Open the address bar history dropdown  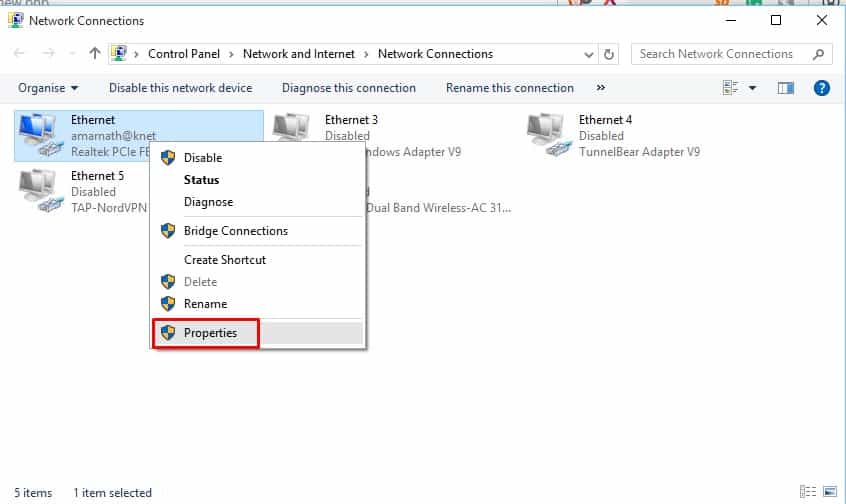click(589, 55)
